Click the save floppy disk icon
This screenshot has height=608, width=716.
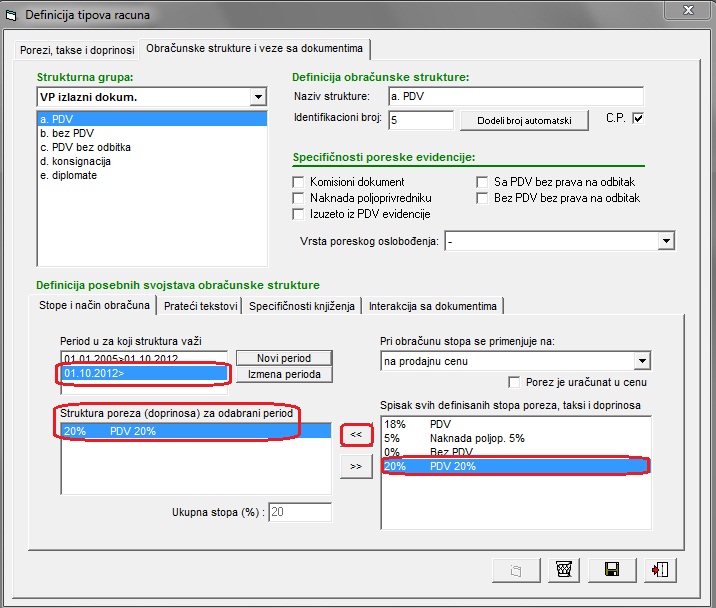(x=610, y=570)
